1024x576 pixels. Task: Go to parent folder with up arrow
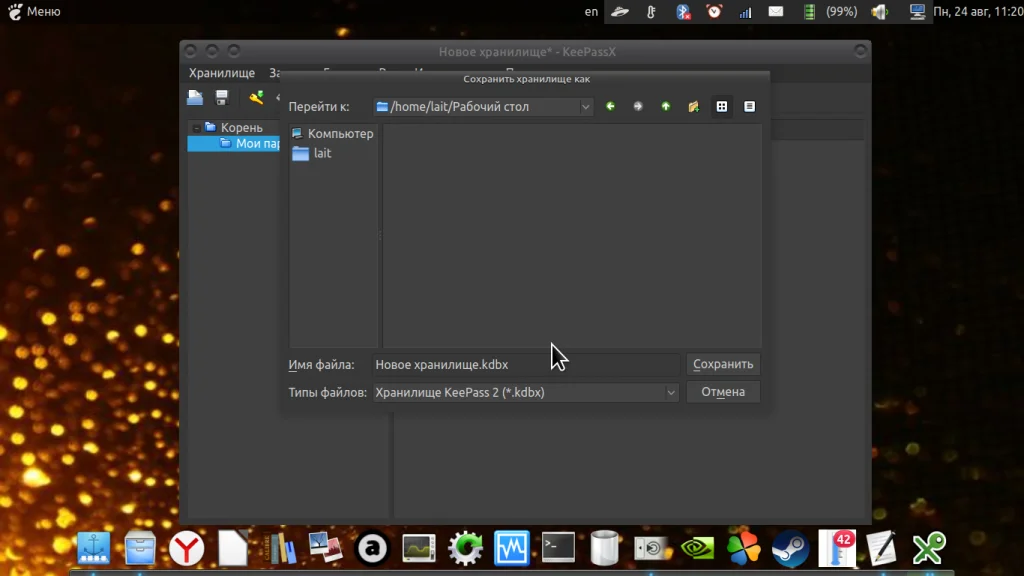[x=665, y=106]
